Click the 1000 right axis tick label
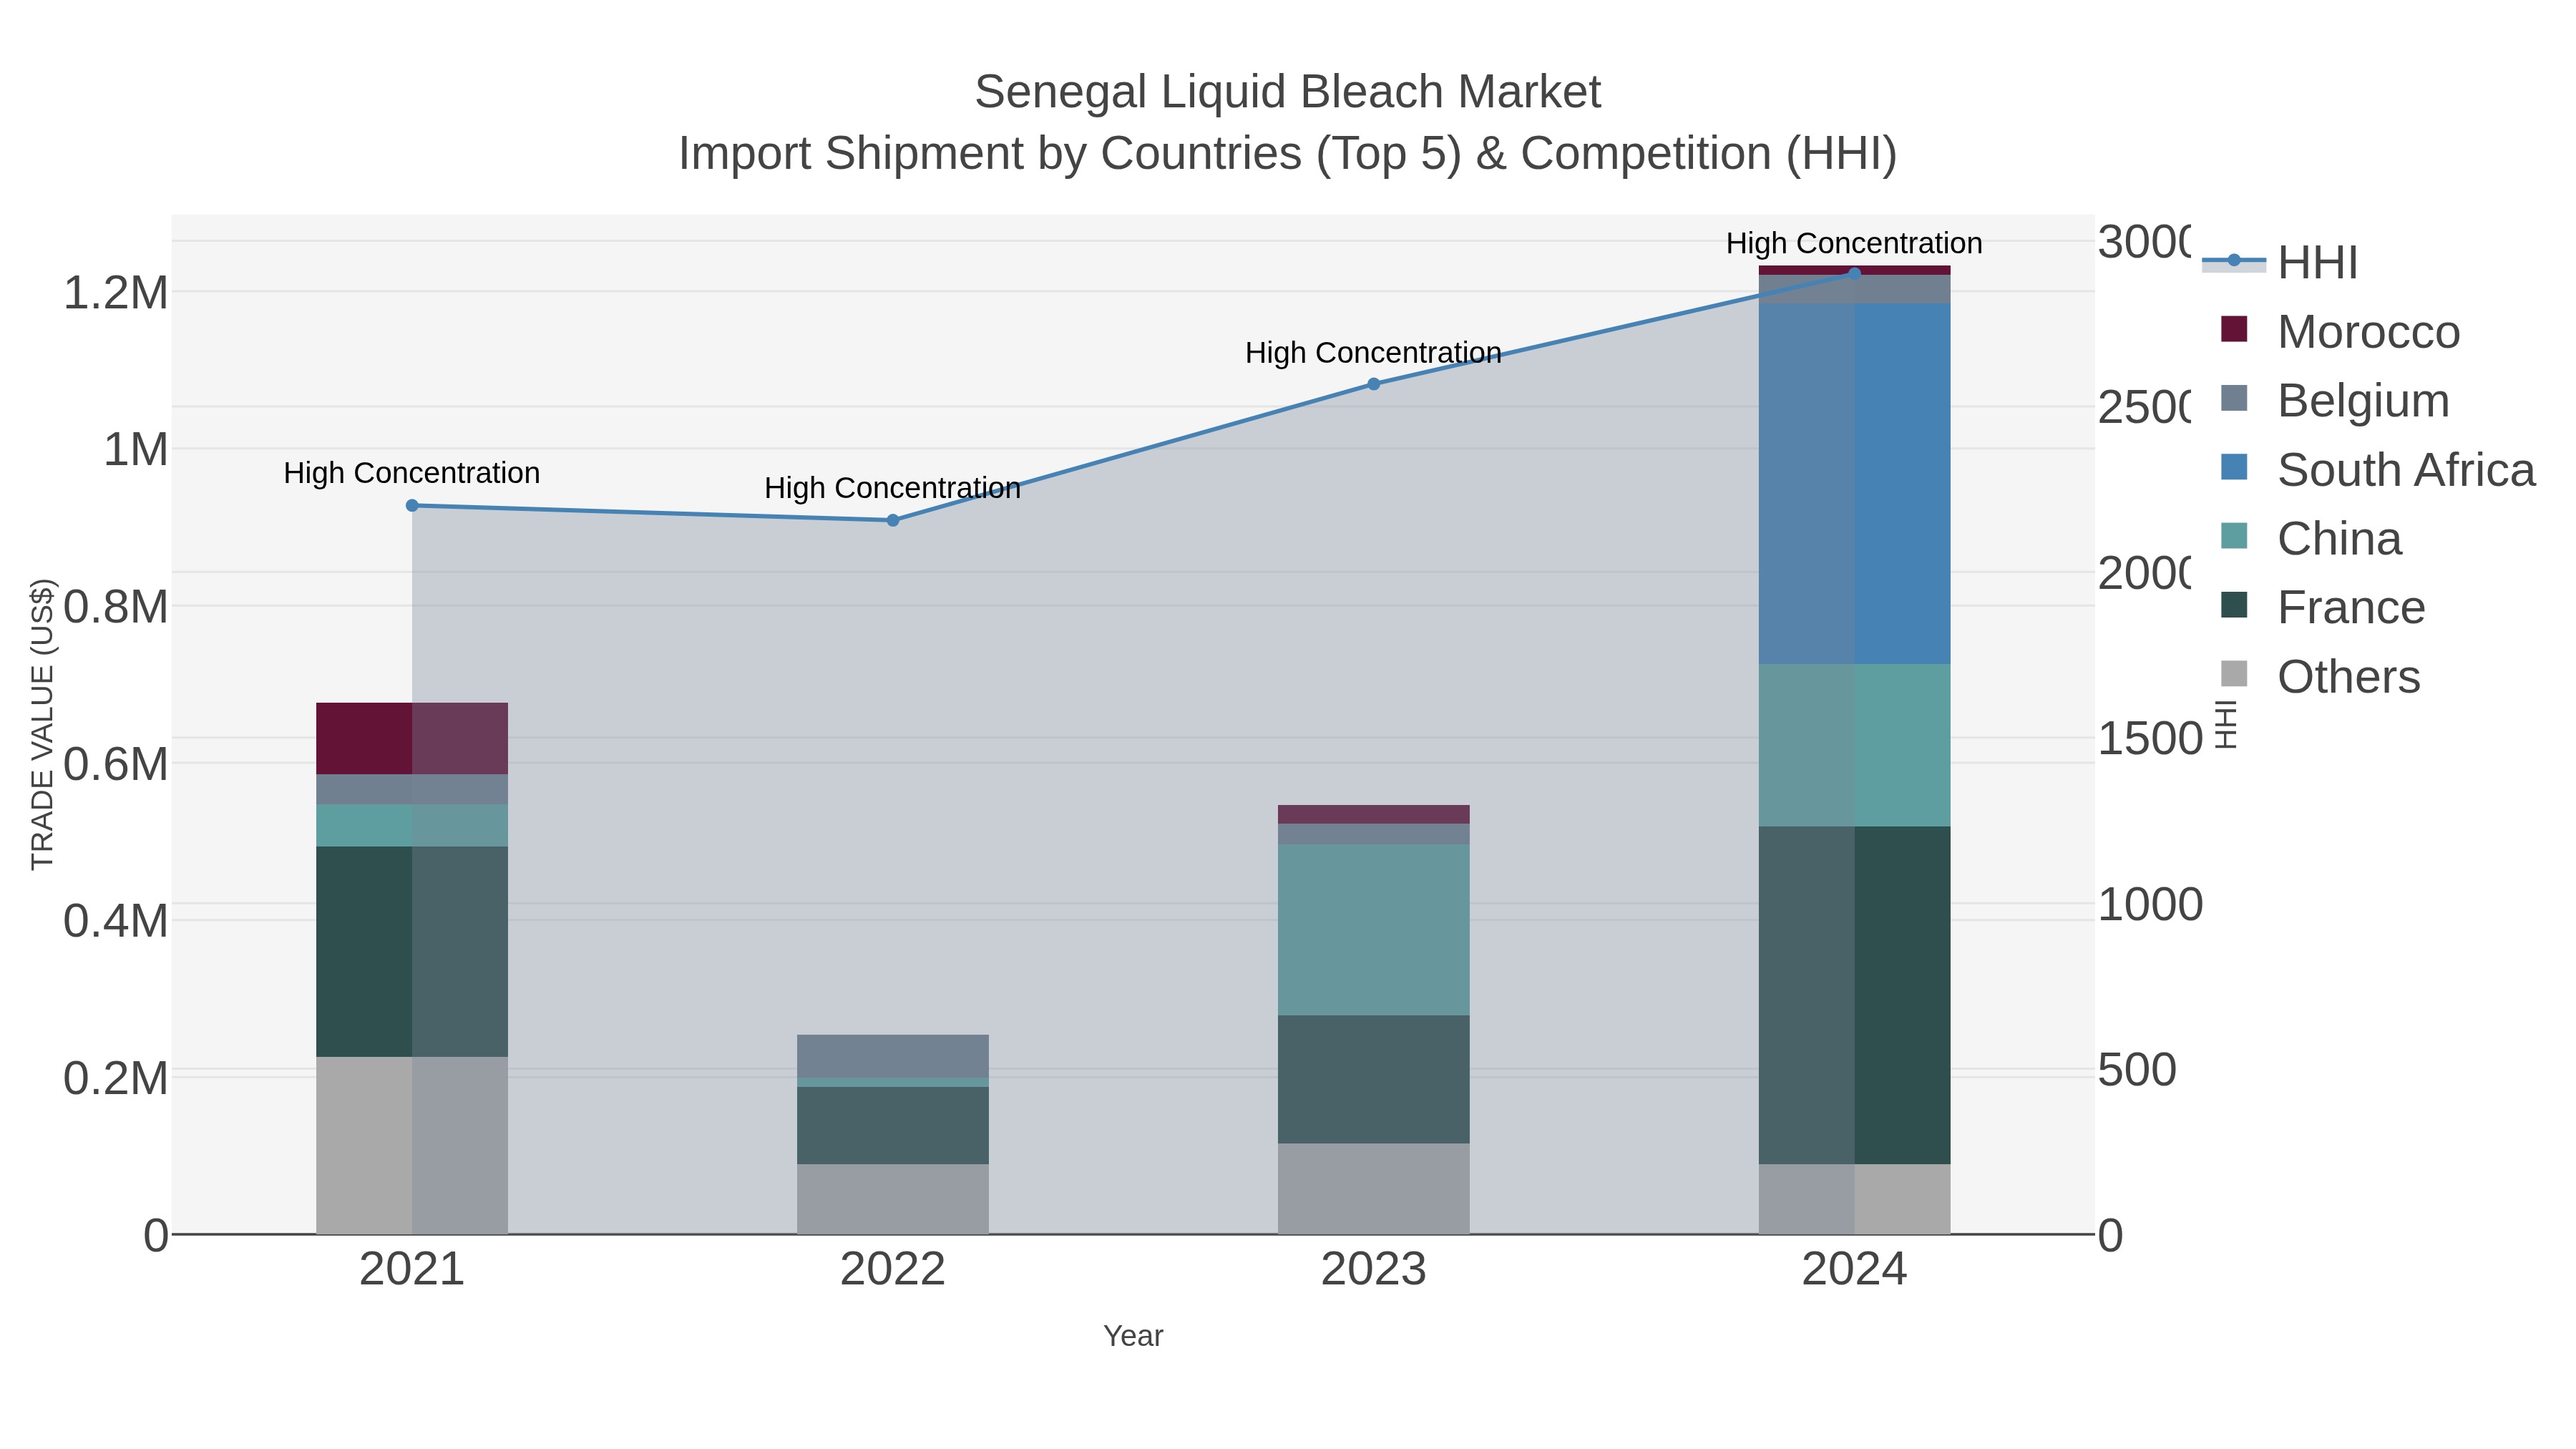 (x=2150, y=905)
